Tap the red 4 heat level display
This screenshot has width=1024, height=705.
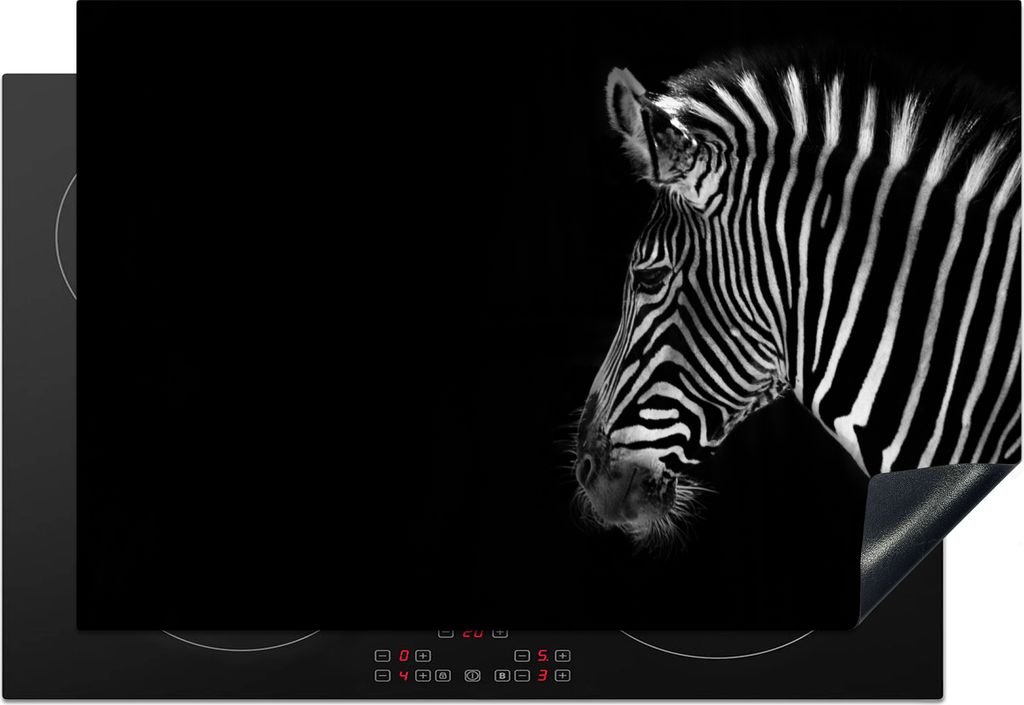403,676
